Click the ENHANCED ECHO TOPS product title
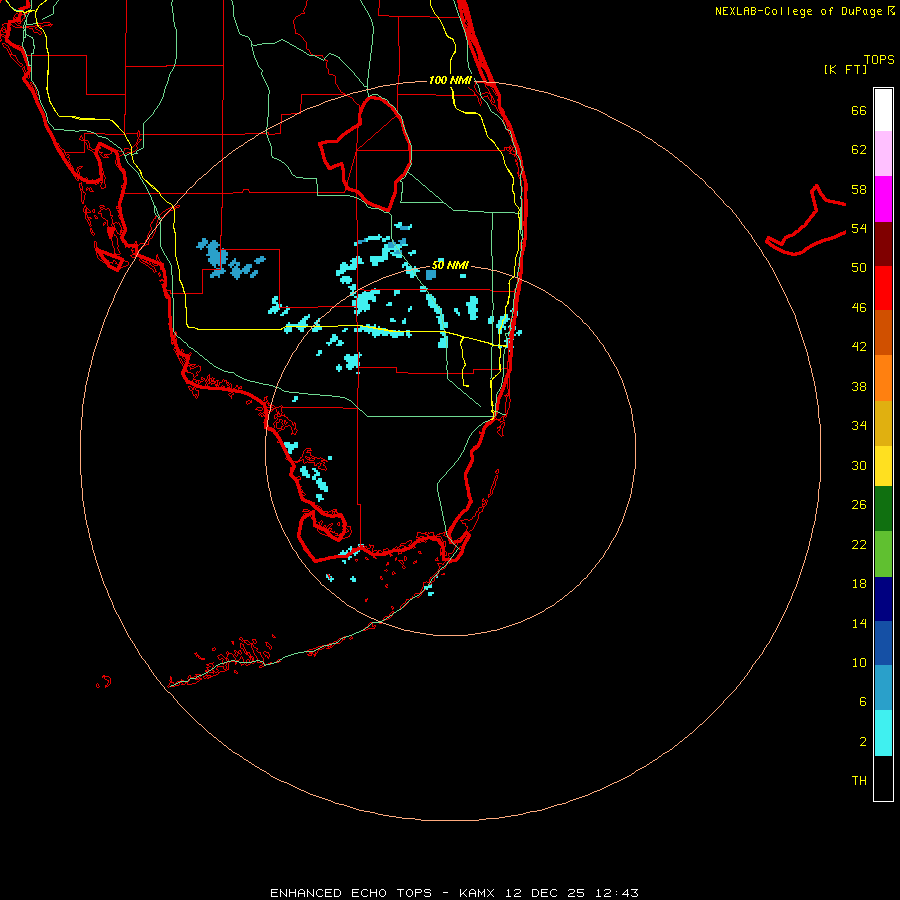 [351, 893]
